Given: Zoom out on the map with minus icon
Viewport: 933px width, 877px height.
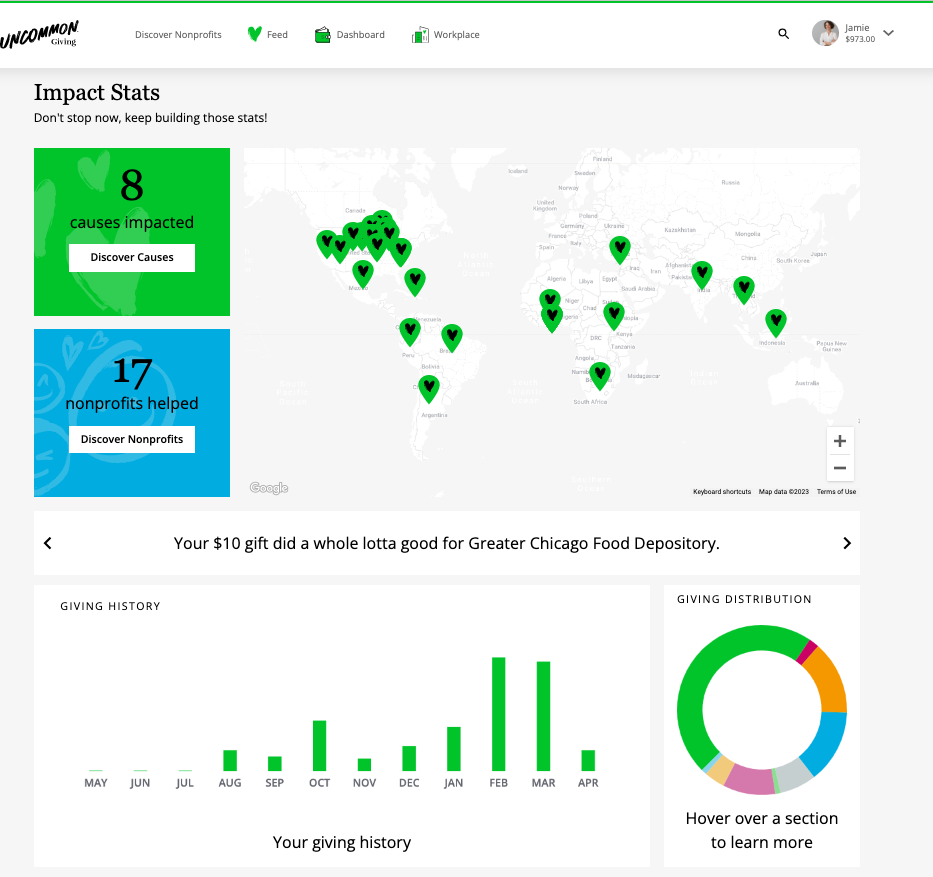Looking at the screenshot, I should [840, 467].
